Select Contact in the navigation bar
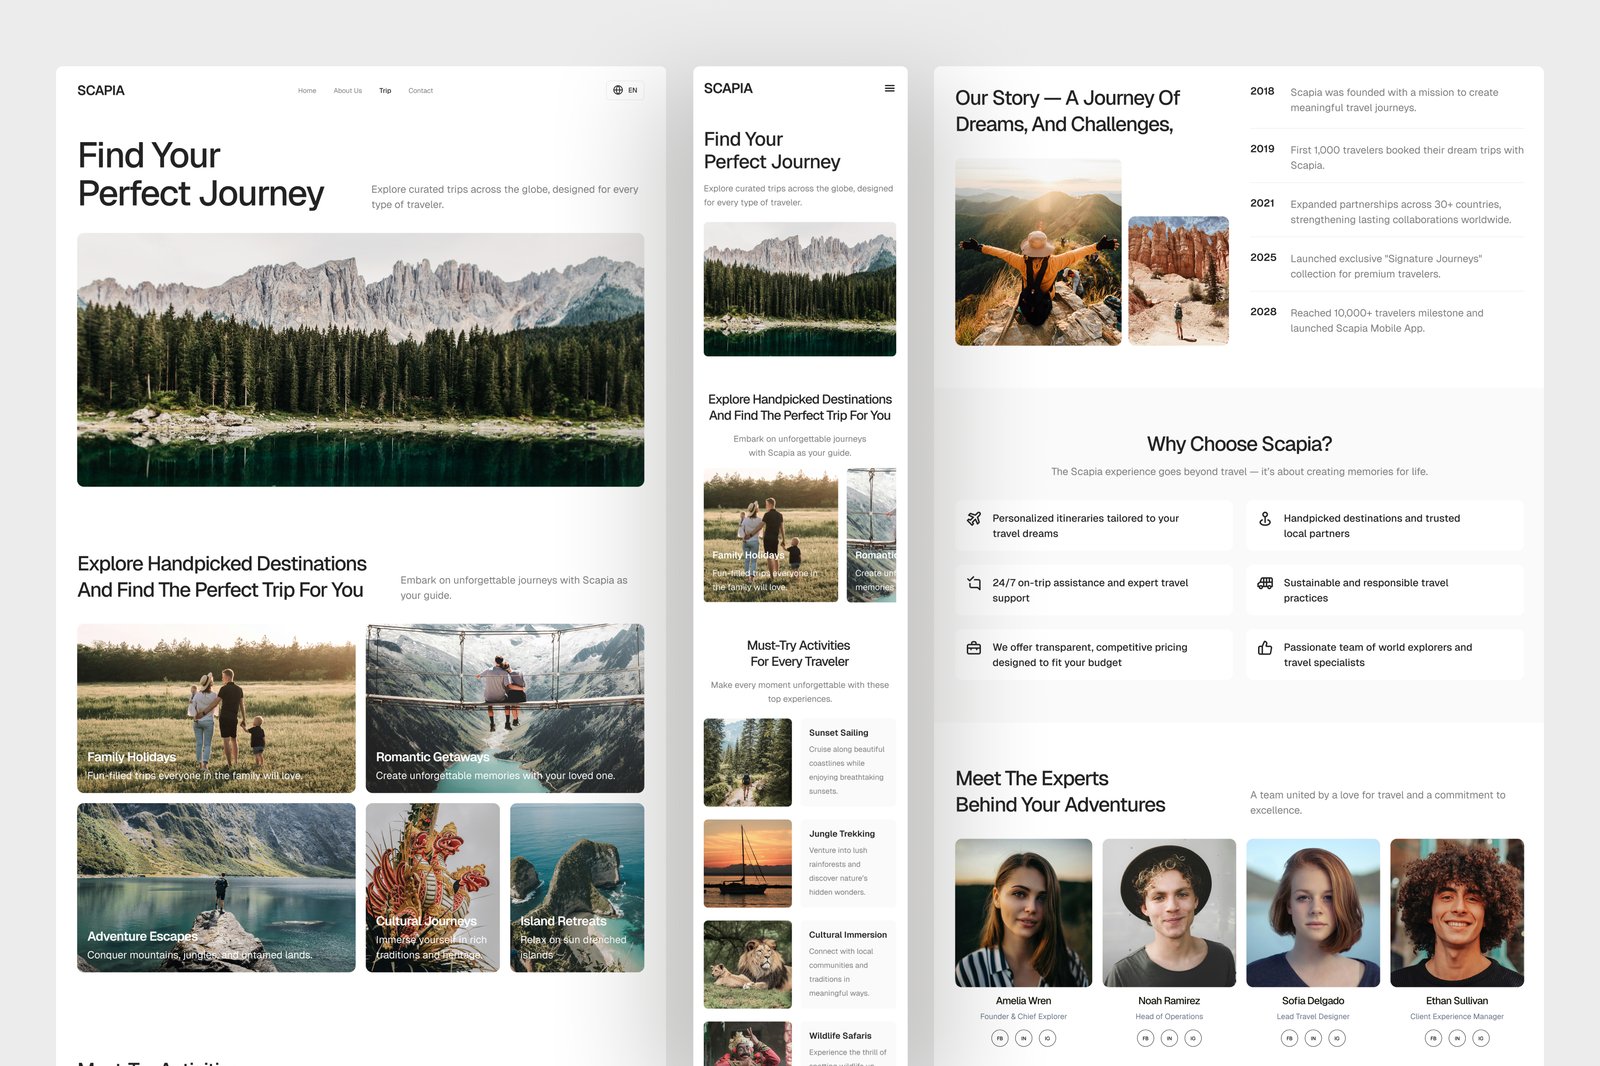The image size is (1600, 1066). pos(420,91)
